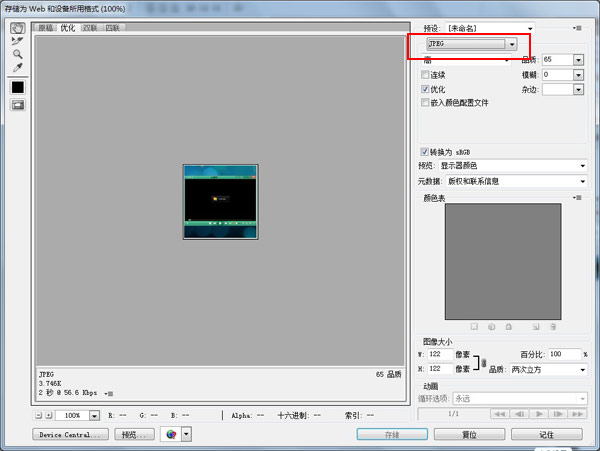Click the 模糊 blur value field
The image size is (600, 451).
558,75
